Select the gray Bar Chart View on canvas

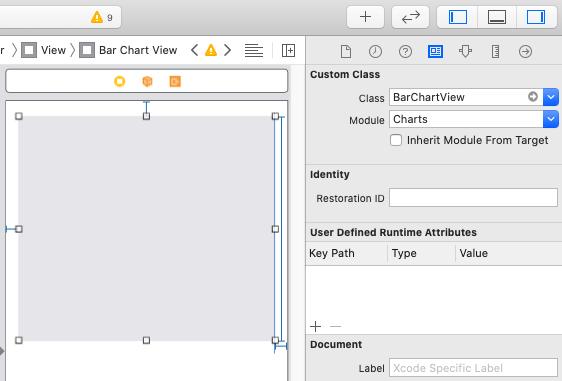click(147, 228)
